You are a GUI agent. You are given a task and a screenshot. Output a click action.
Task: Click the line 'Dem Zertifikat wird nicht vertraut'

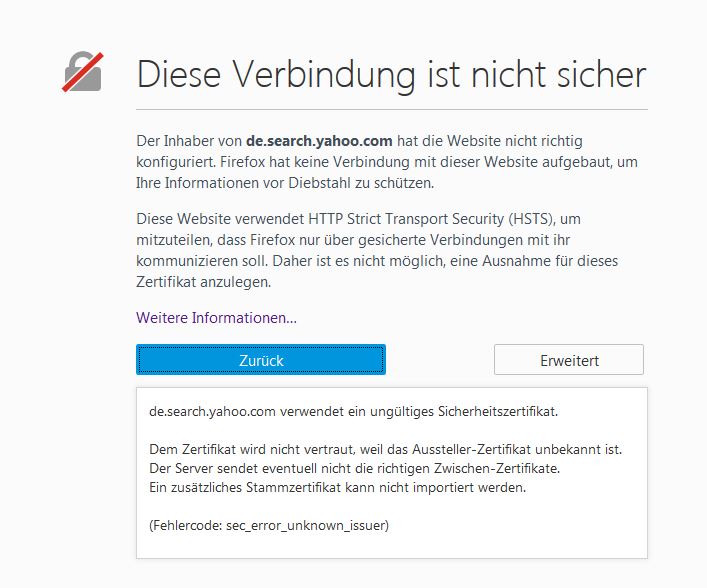tap(386, 449)
